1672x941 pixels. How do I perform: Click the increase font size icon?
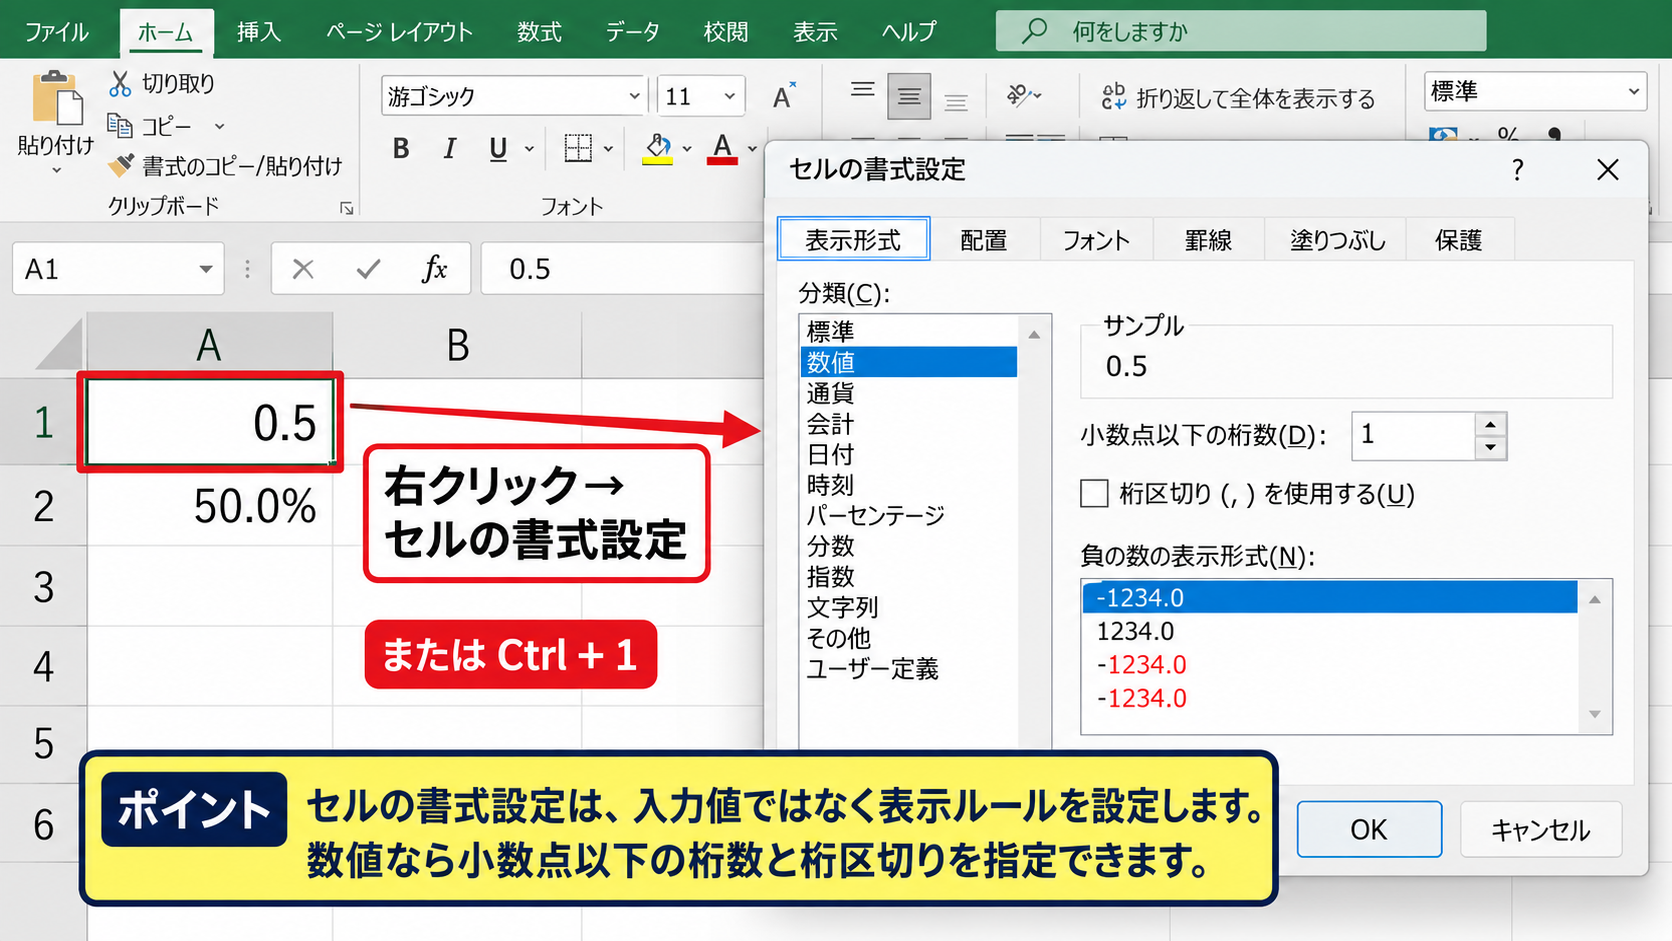[x=784, y=96]
